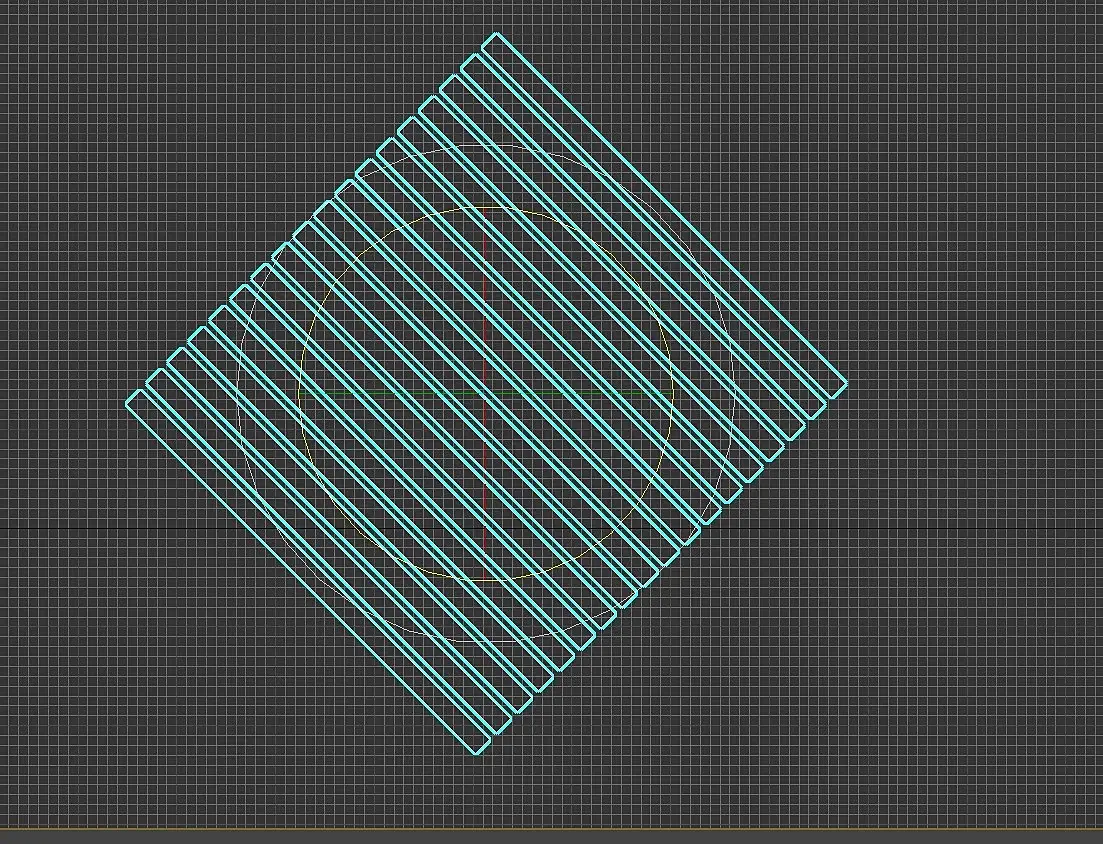Select the bottom-left outermost cyan rectangle slat

coord(307,572)
